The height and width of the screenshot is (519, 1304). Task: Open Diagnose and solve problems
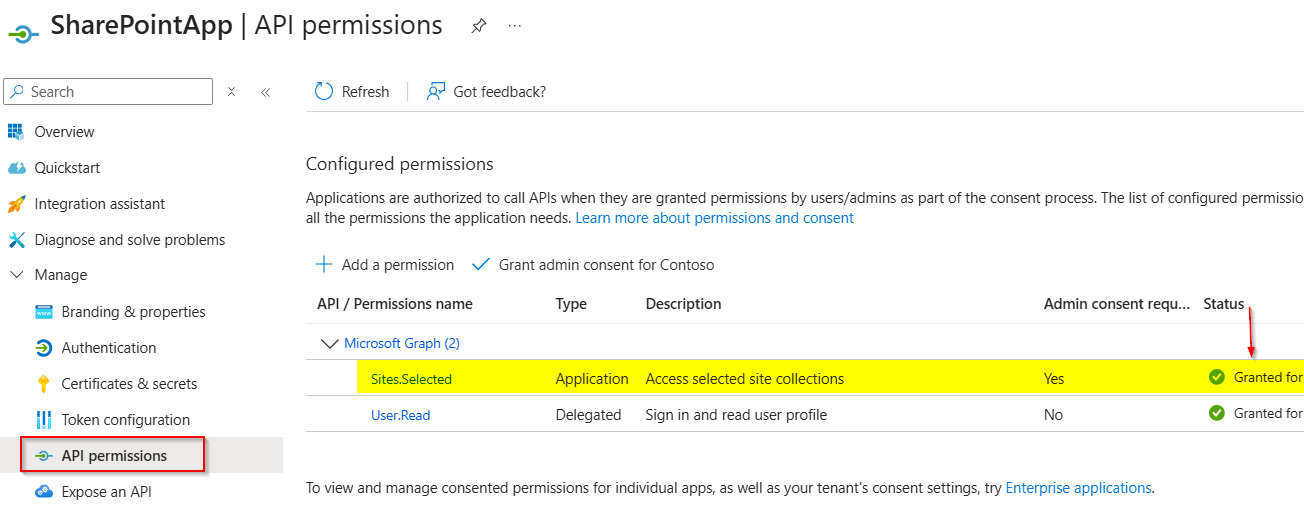129,240
